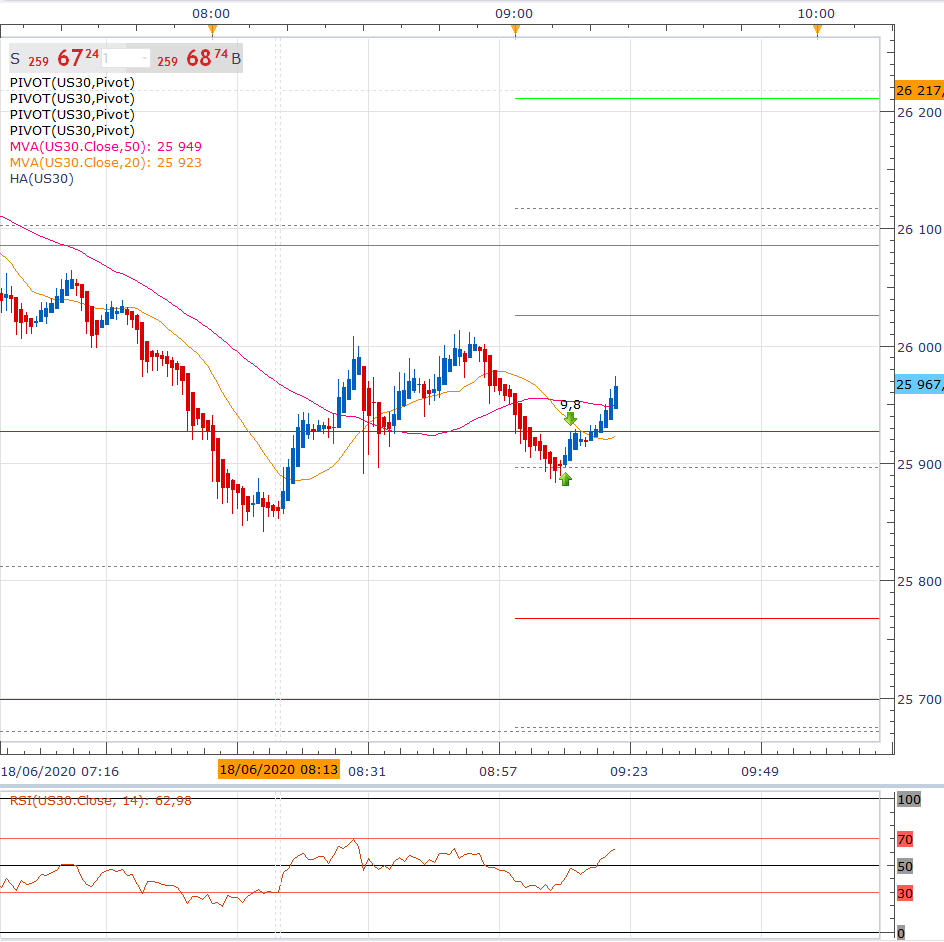Click the RSI 100 scale label
Viewport: 944px width, 942px height.
[909, 799]
